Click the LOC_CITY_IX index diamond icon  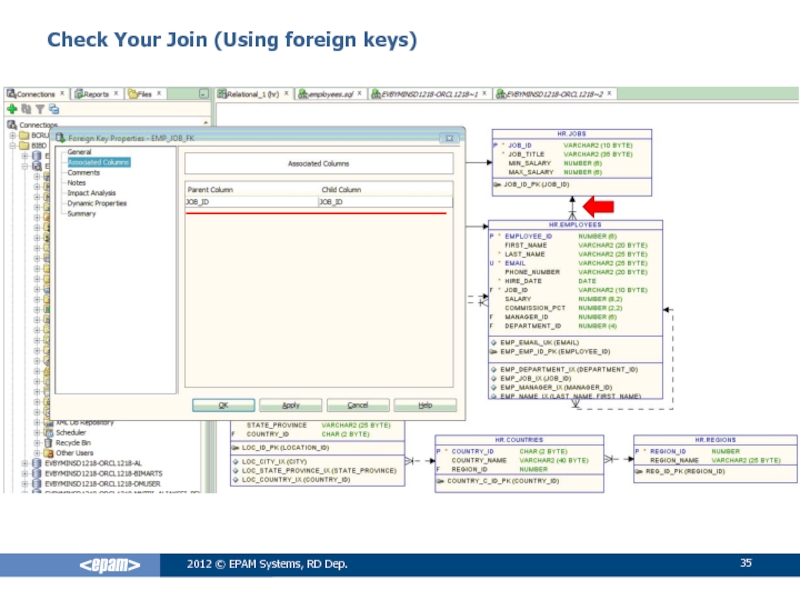[235, 461]
